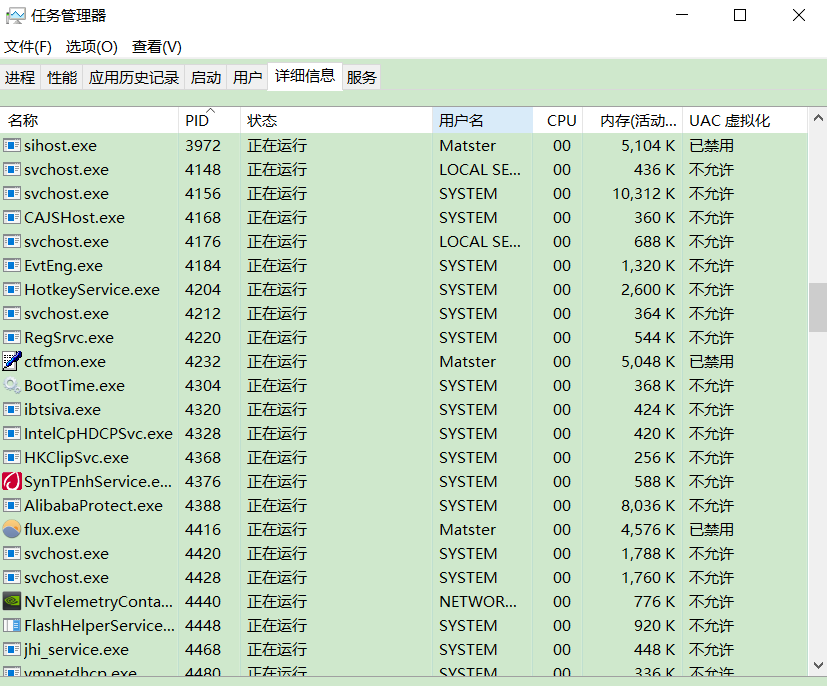Click the RegSrvc.exe process icon
Screen dimensions: 827x686
pos(12,337)
